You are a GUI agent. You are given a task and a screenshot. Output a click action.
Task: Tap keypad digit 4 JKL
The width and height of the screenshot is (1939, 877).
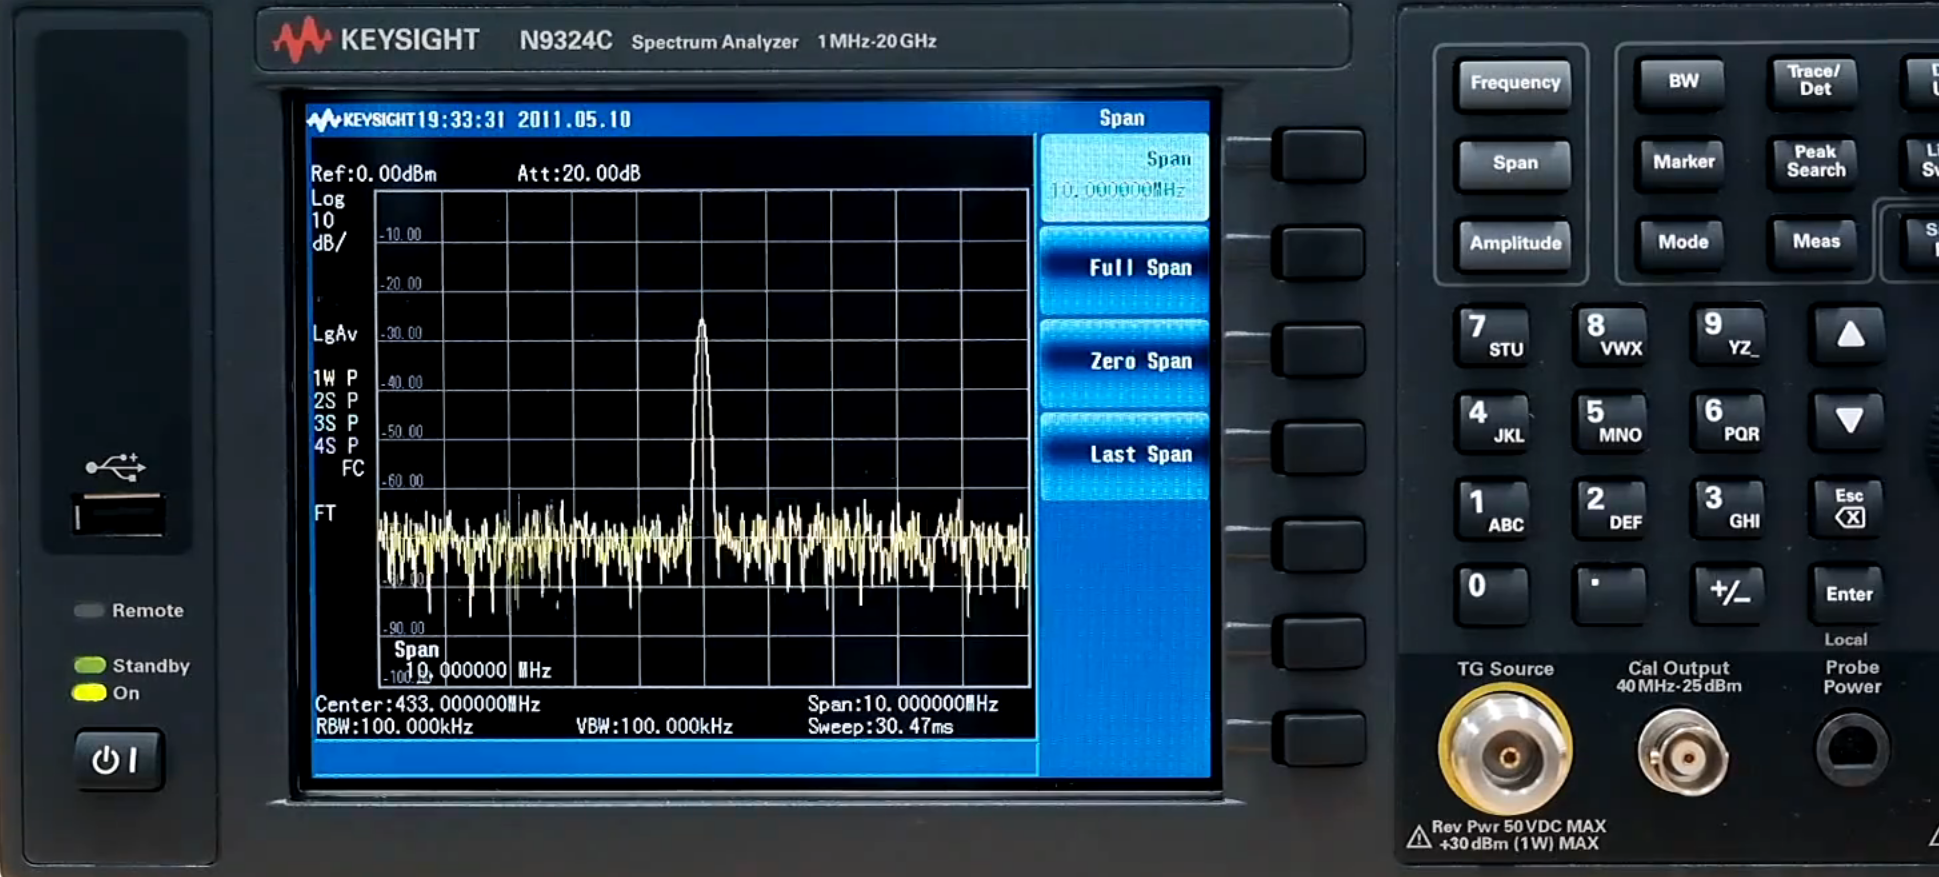tap(1493, 423)
